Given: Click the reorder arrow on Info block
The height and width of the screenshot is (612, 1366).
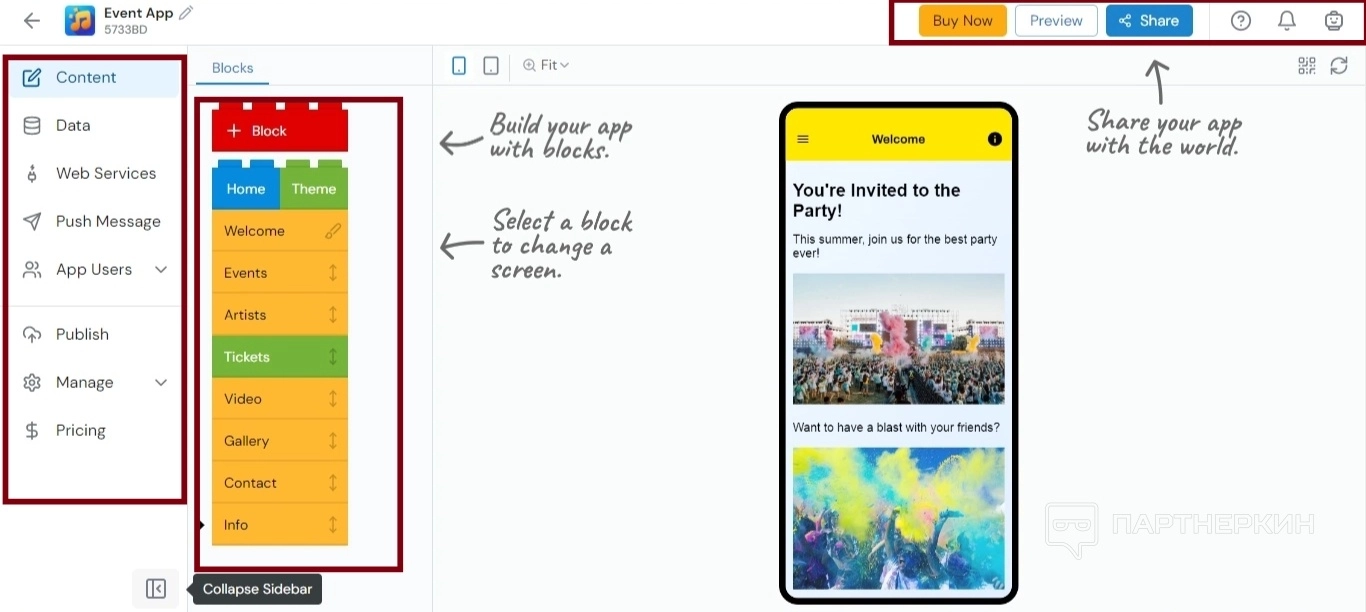Looking at the screenshot, I should pyautogui.click(x=333, y=525).
